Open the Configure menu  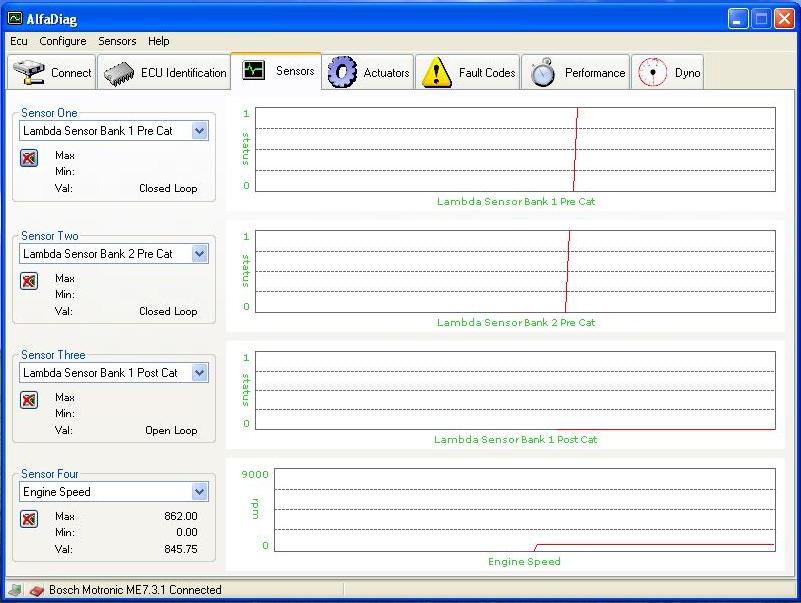(x=63, y=41)
